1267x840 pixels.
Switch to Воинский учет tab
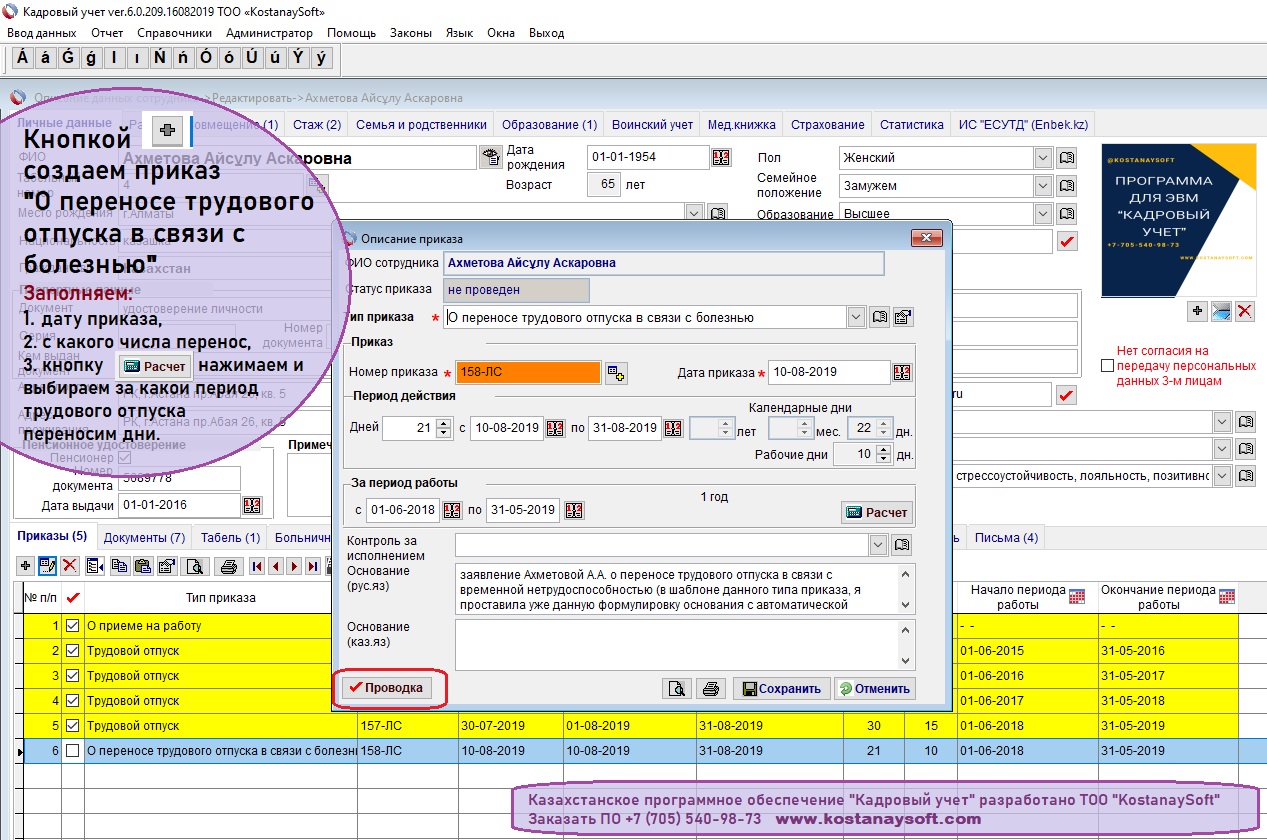[x=652, y=125]
